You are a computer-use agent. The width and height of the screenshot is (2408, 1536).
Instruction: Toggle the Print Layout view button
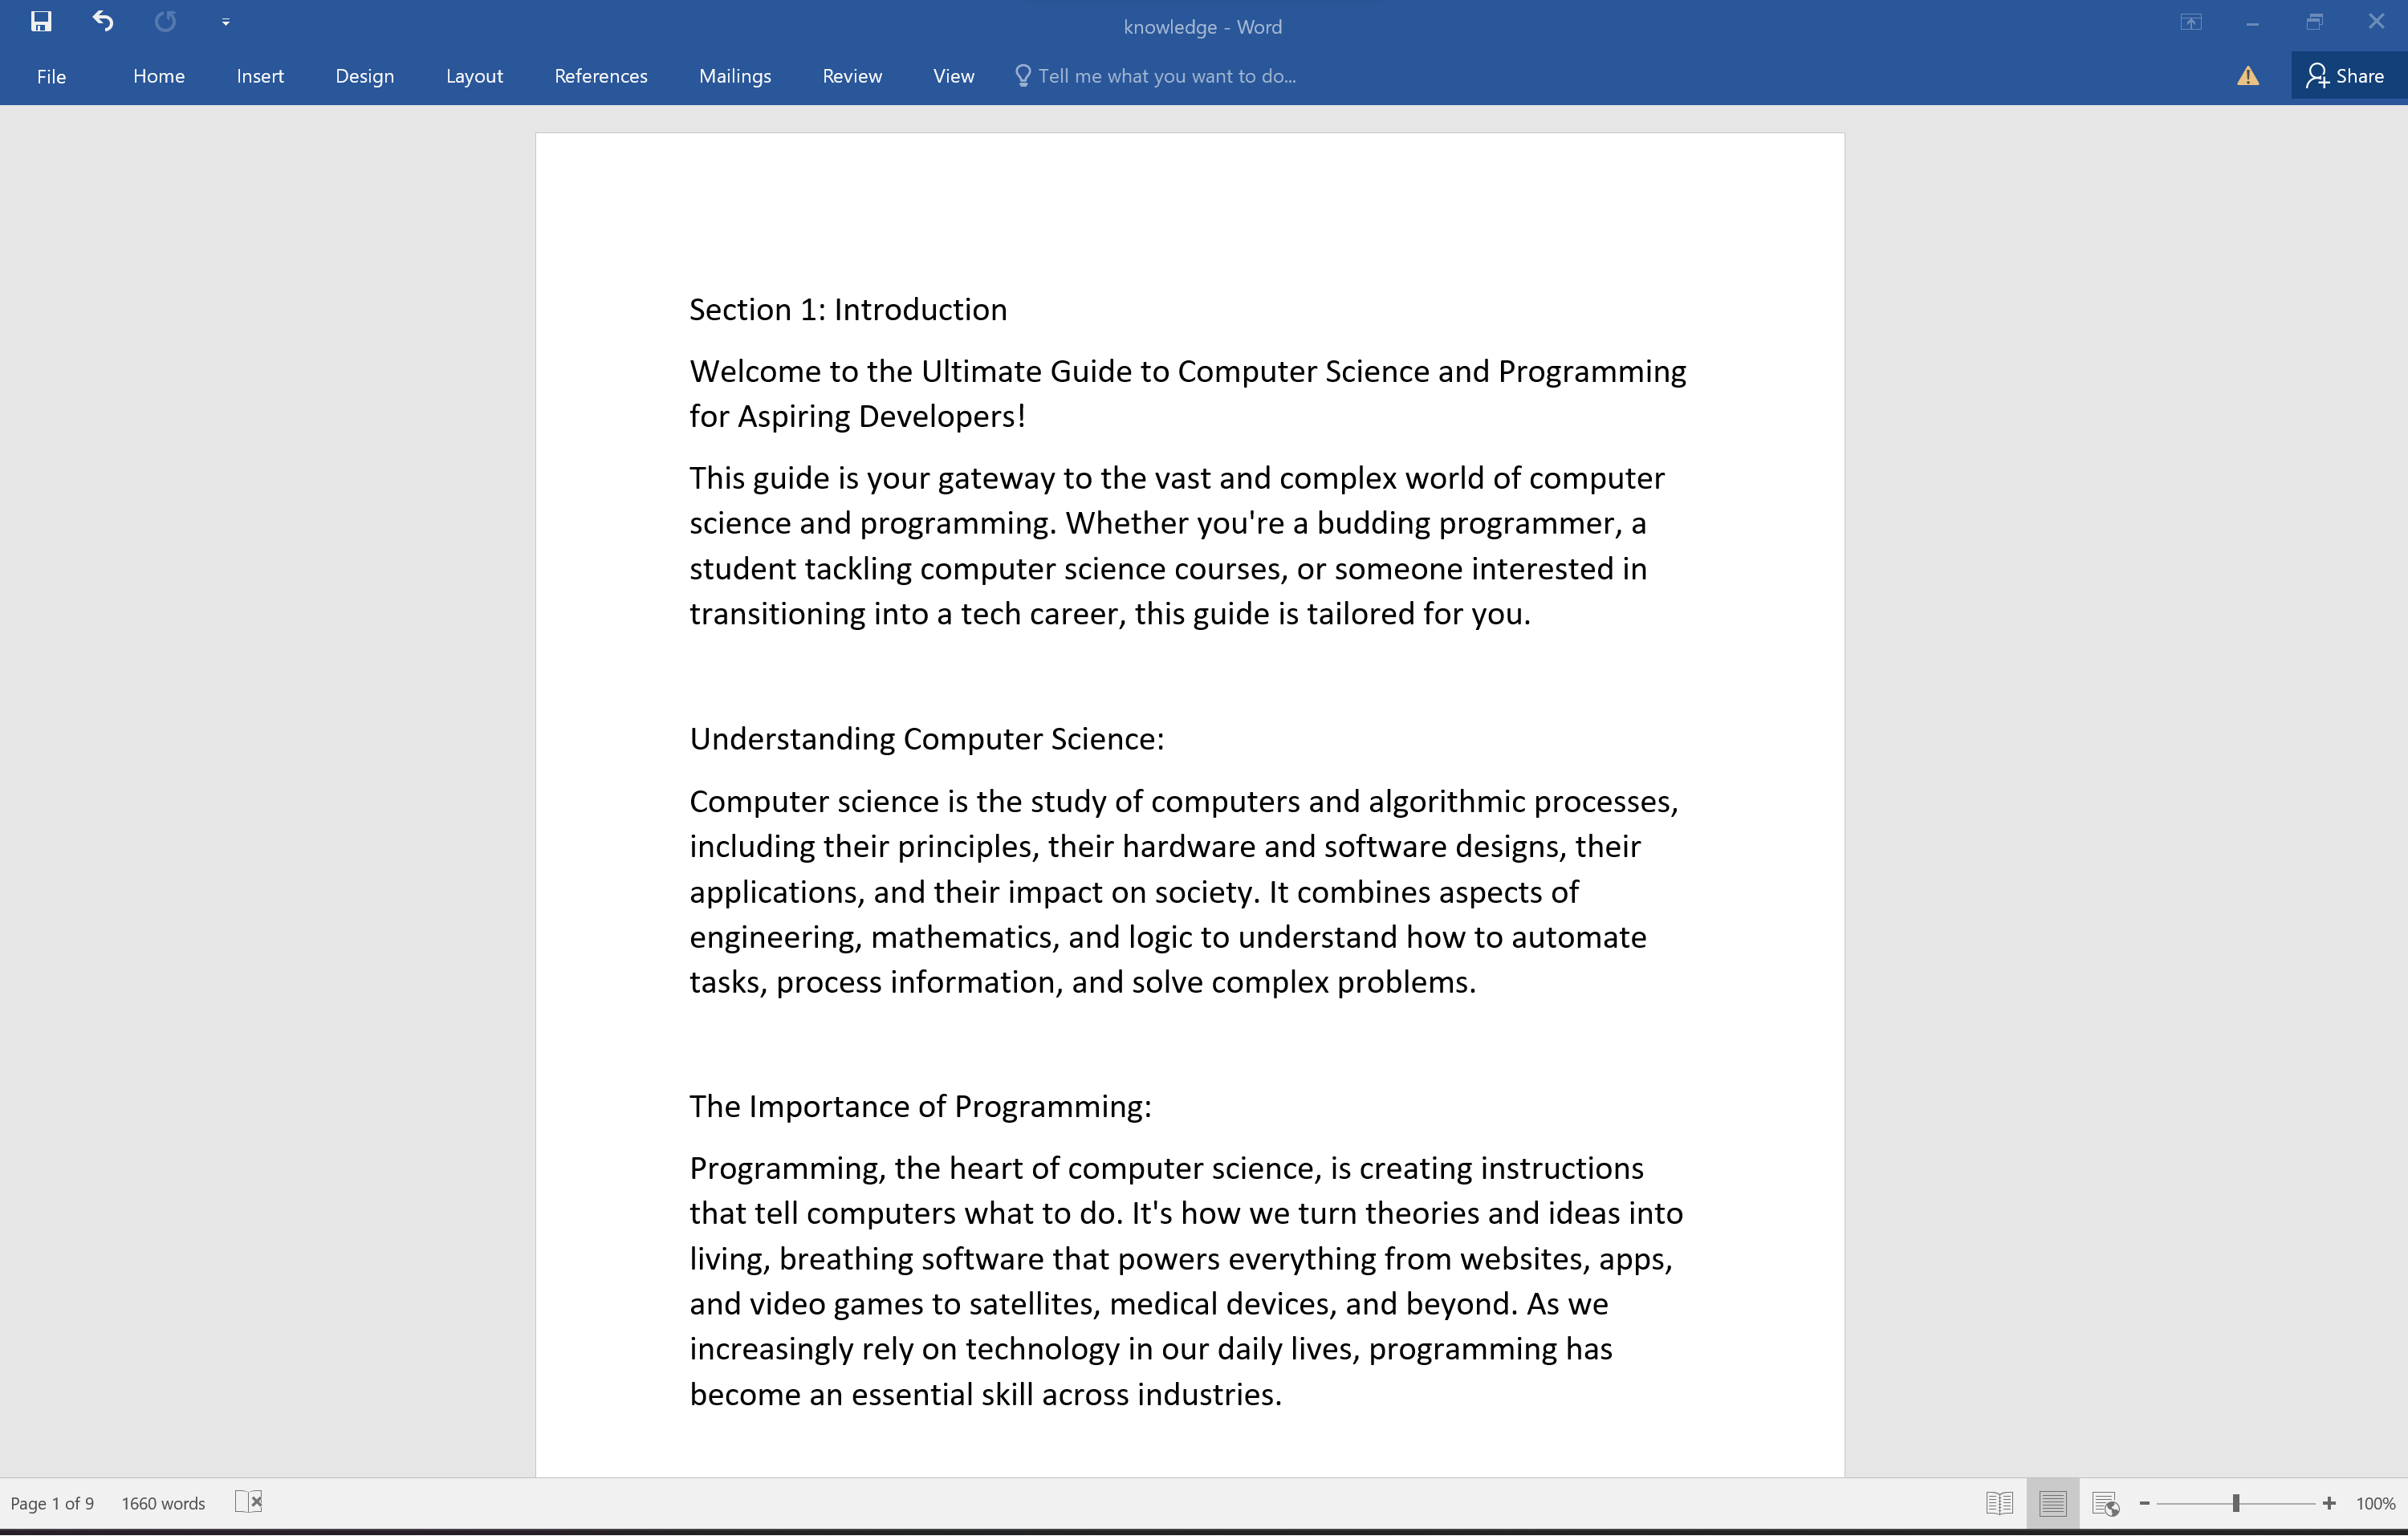[2052, 1503]
